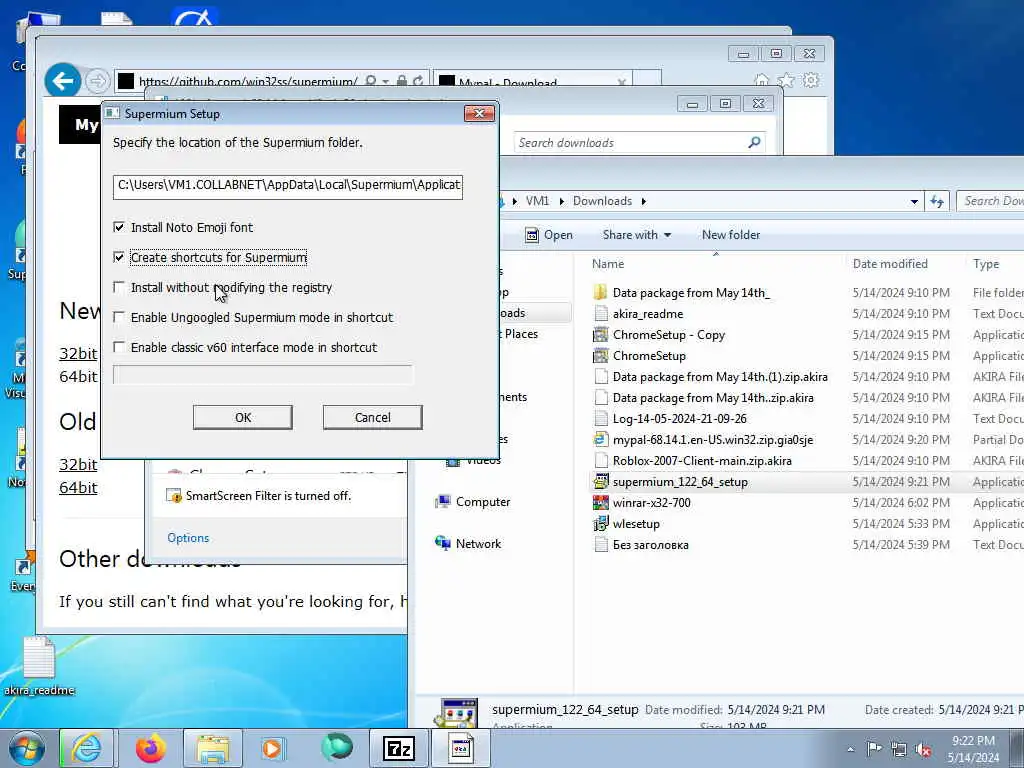Screen dimensions: 1024x768
Task: Expand the arrow after Downloads in breadcrumb
Action: tap(644, 201)
